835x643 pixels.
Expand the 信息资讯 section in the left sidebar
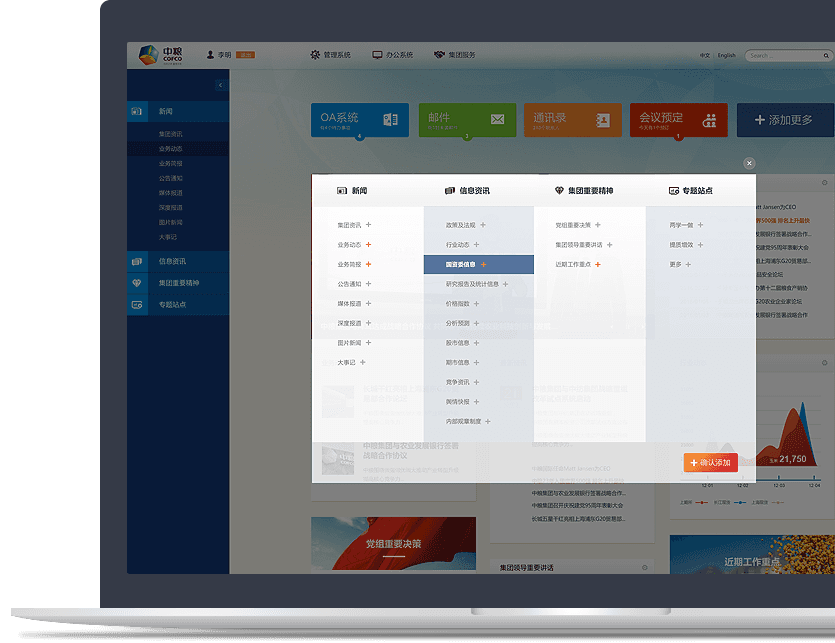click(171, 261)
